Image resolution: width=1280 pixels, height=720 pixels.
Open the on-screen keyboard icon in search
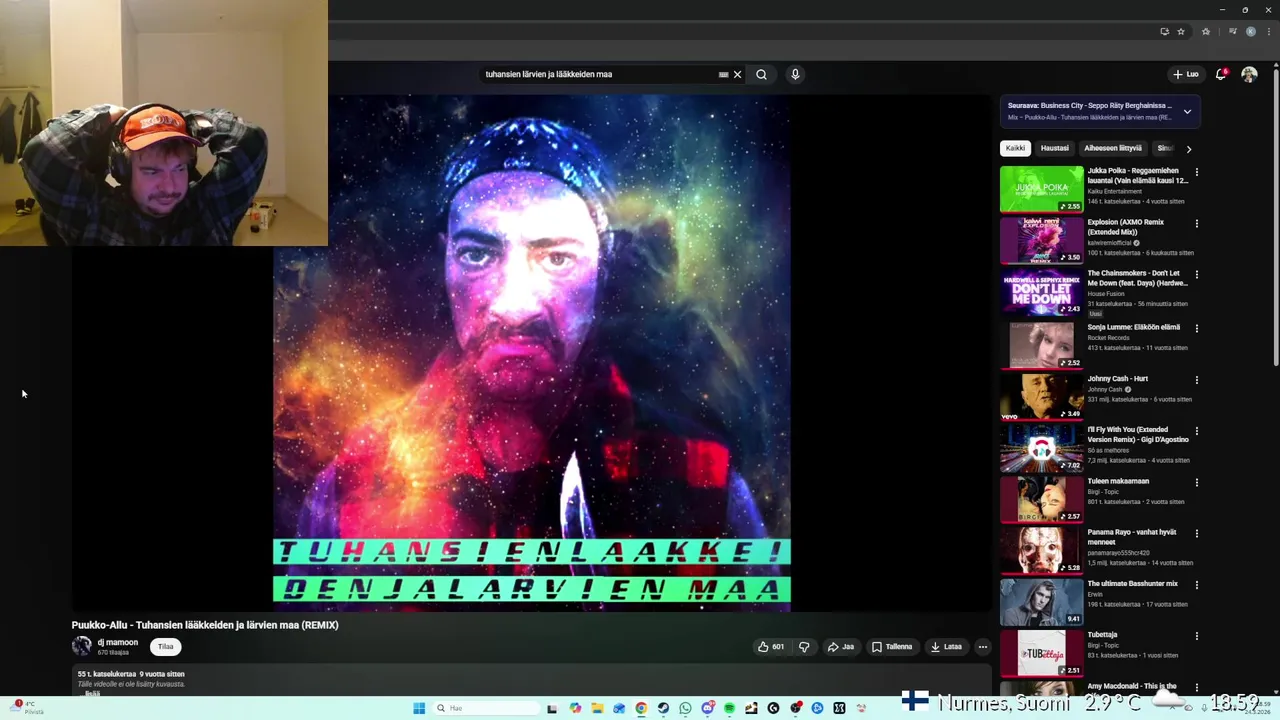click(x=723, y=74)
